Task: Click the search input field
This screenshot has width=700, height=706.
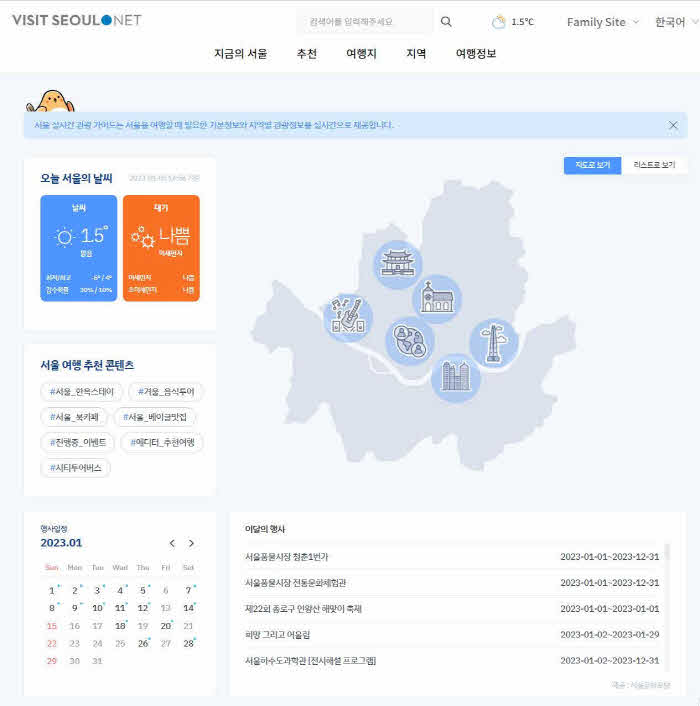Action: pos(365,22)
